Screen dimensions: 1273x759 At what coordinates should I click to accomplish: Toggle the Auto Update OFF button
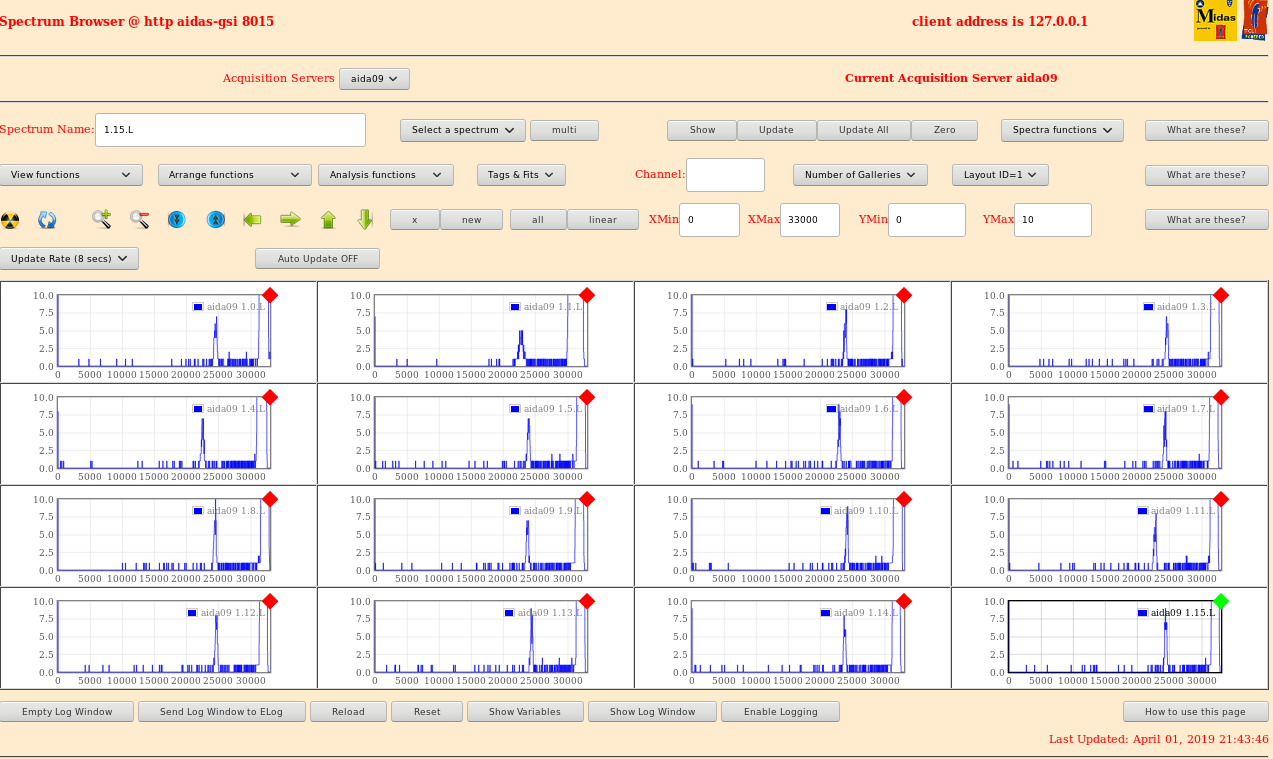pyautogui.click(x=317, y=259)
